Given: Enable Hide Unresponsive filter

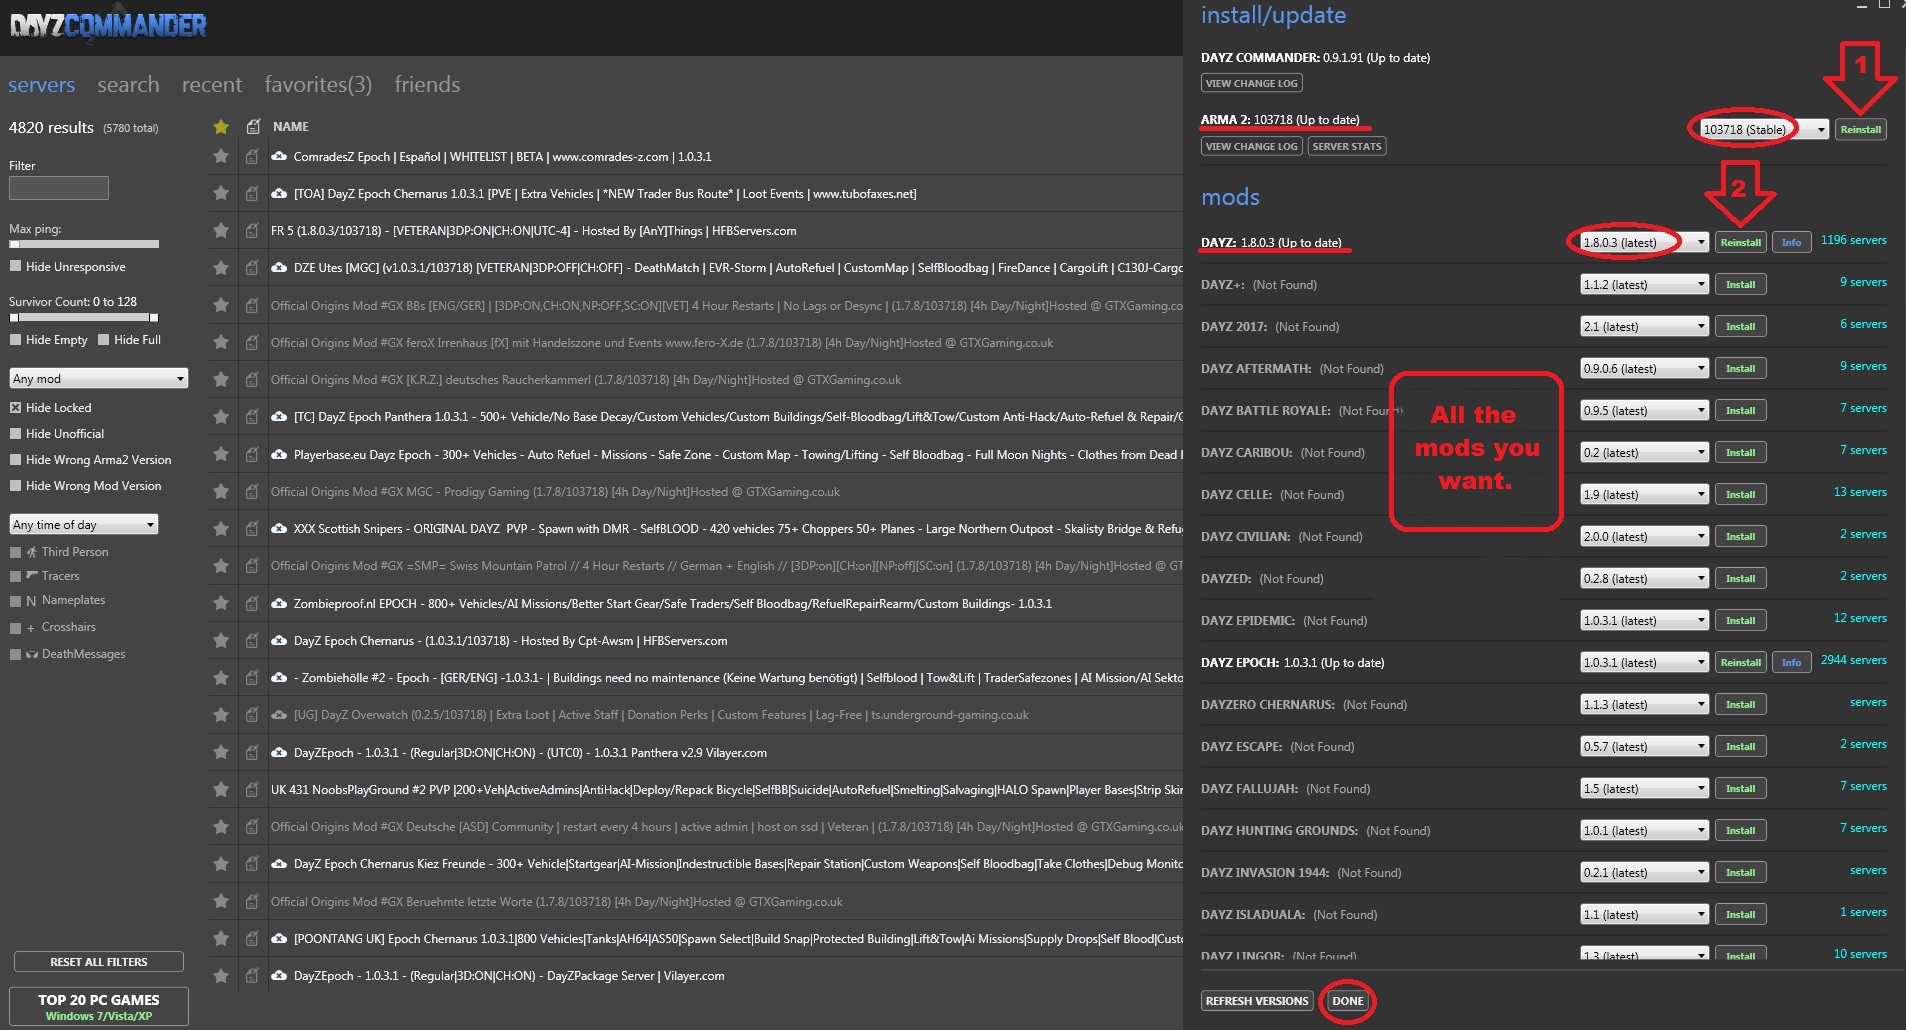Looking at the screenshot, I should [15, 266].
